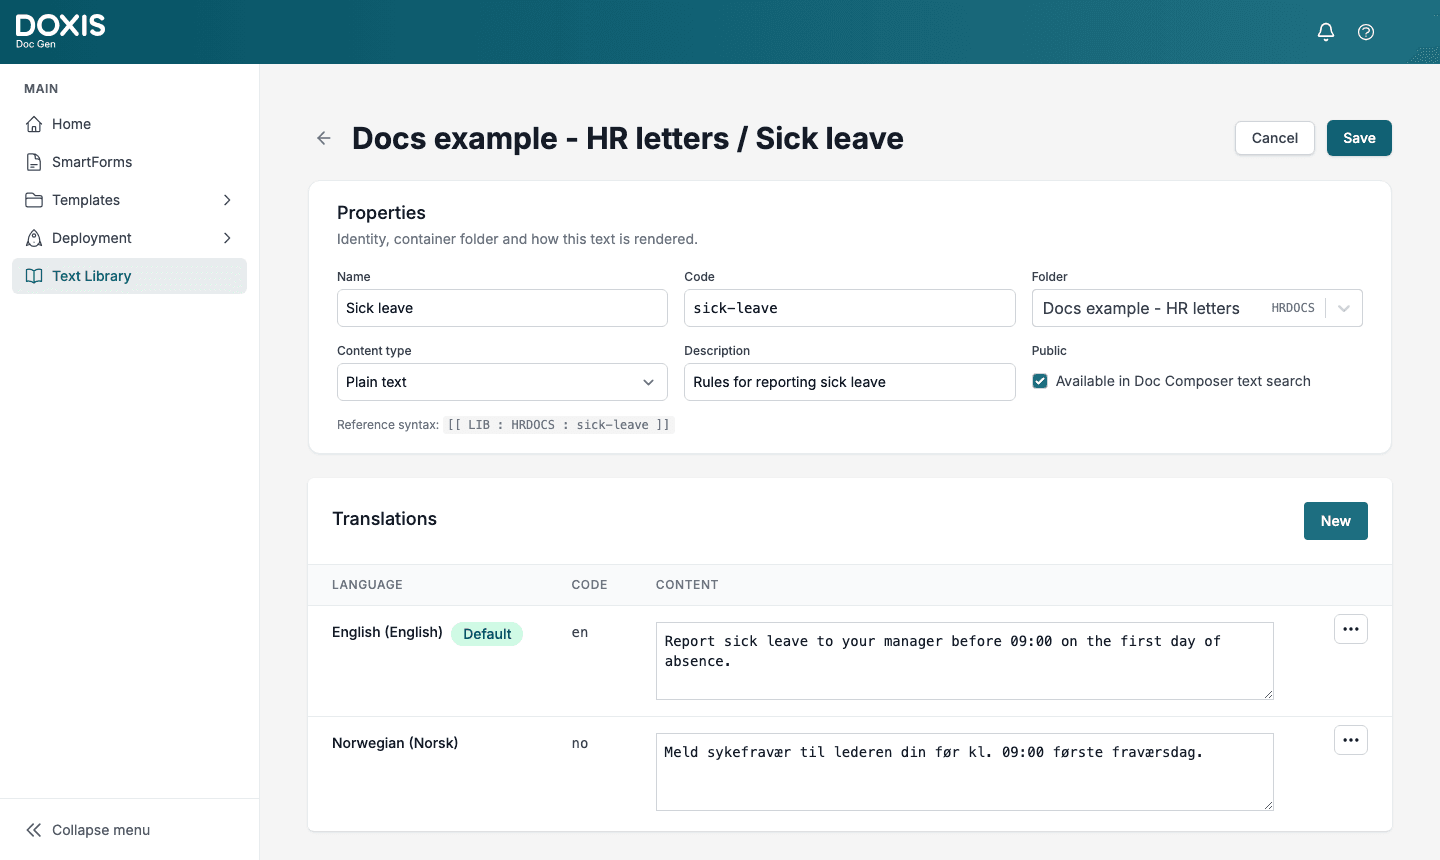Click the LANGUAGE column header
The height and width of the screenshot is (860, 1440).
[367, 585]
